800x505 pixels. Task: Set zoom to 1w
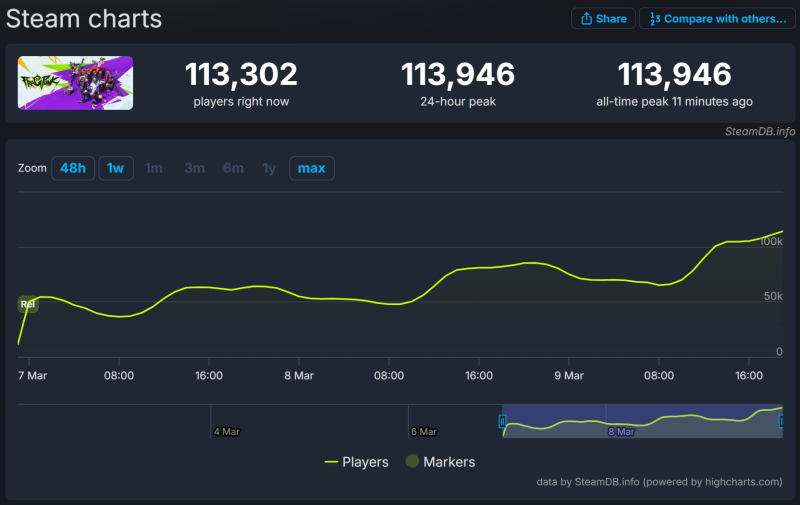click(116, 168)
